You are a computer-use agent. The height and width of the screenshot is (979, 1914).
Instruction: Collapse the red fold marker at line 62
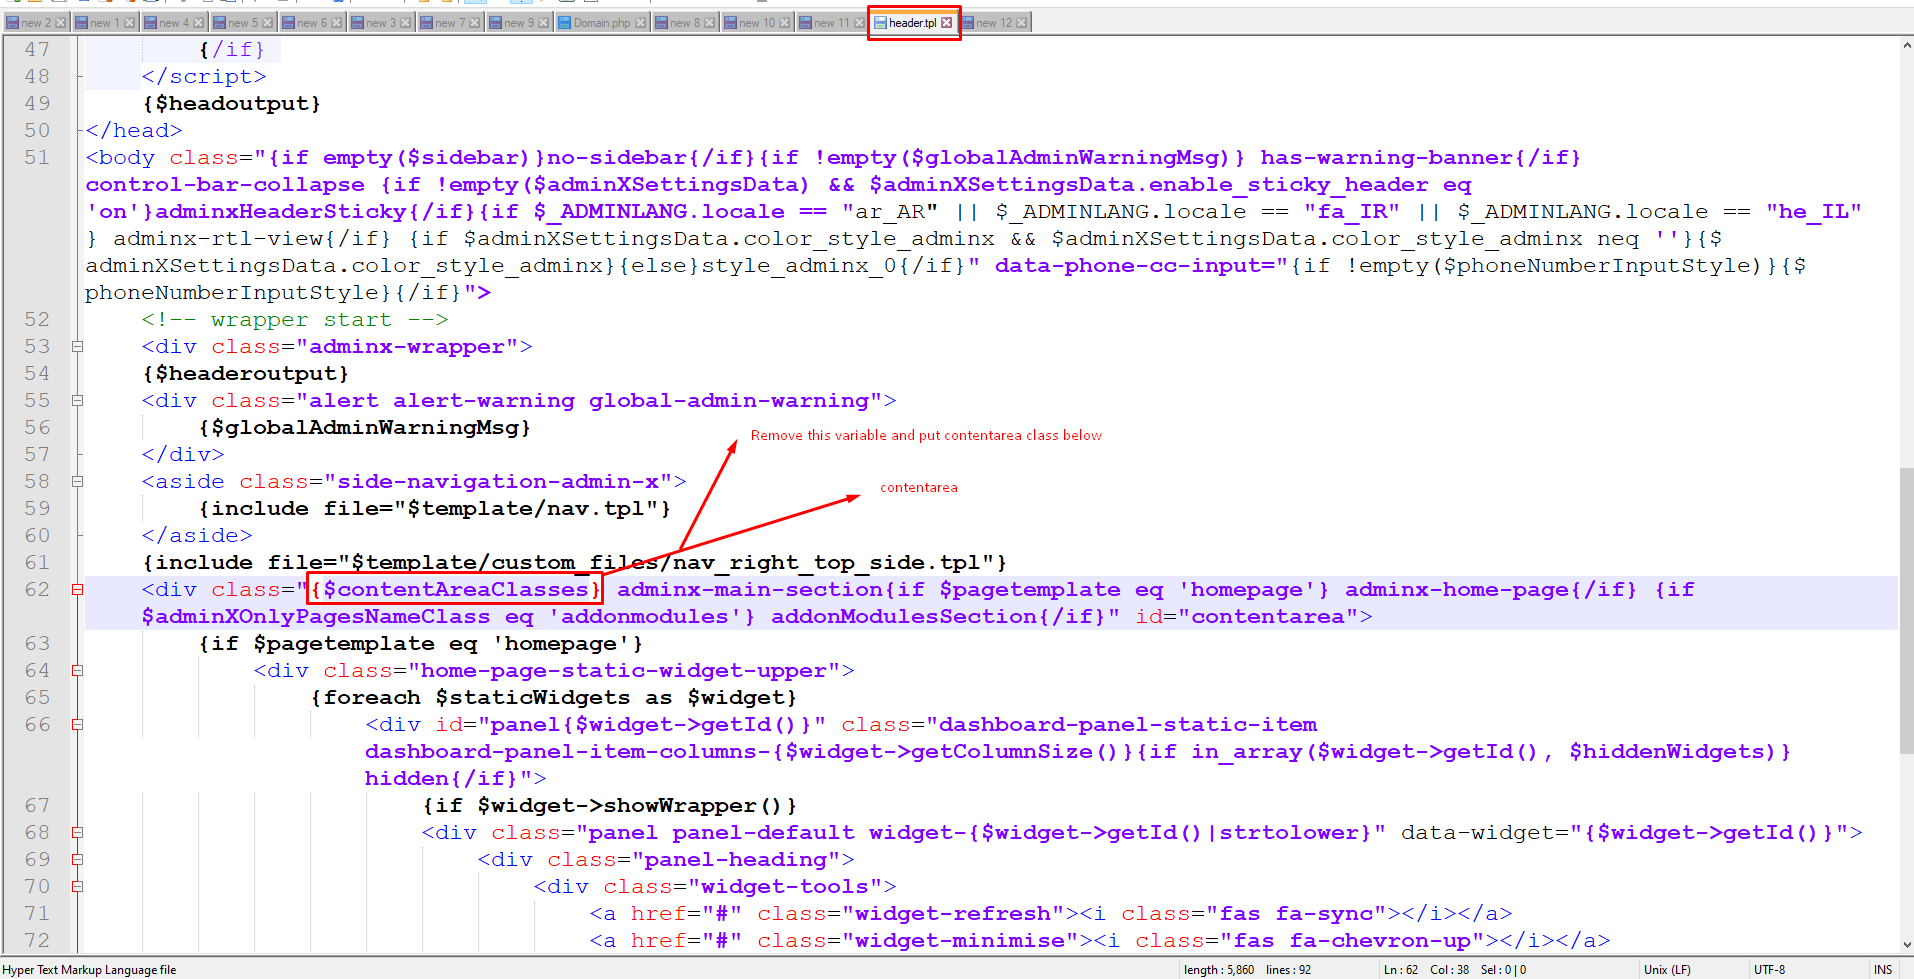tap(77, 590)
